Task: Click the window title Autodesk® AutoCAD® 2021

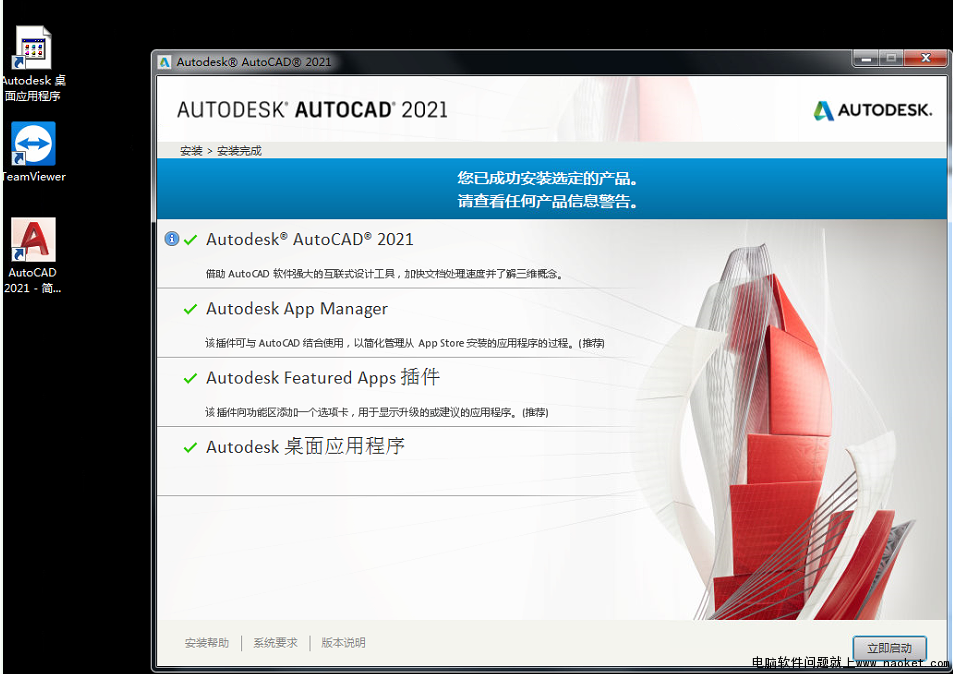Action: pyautogui.click(x=254, y=62)
